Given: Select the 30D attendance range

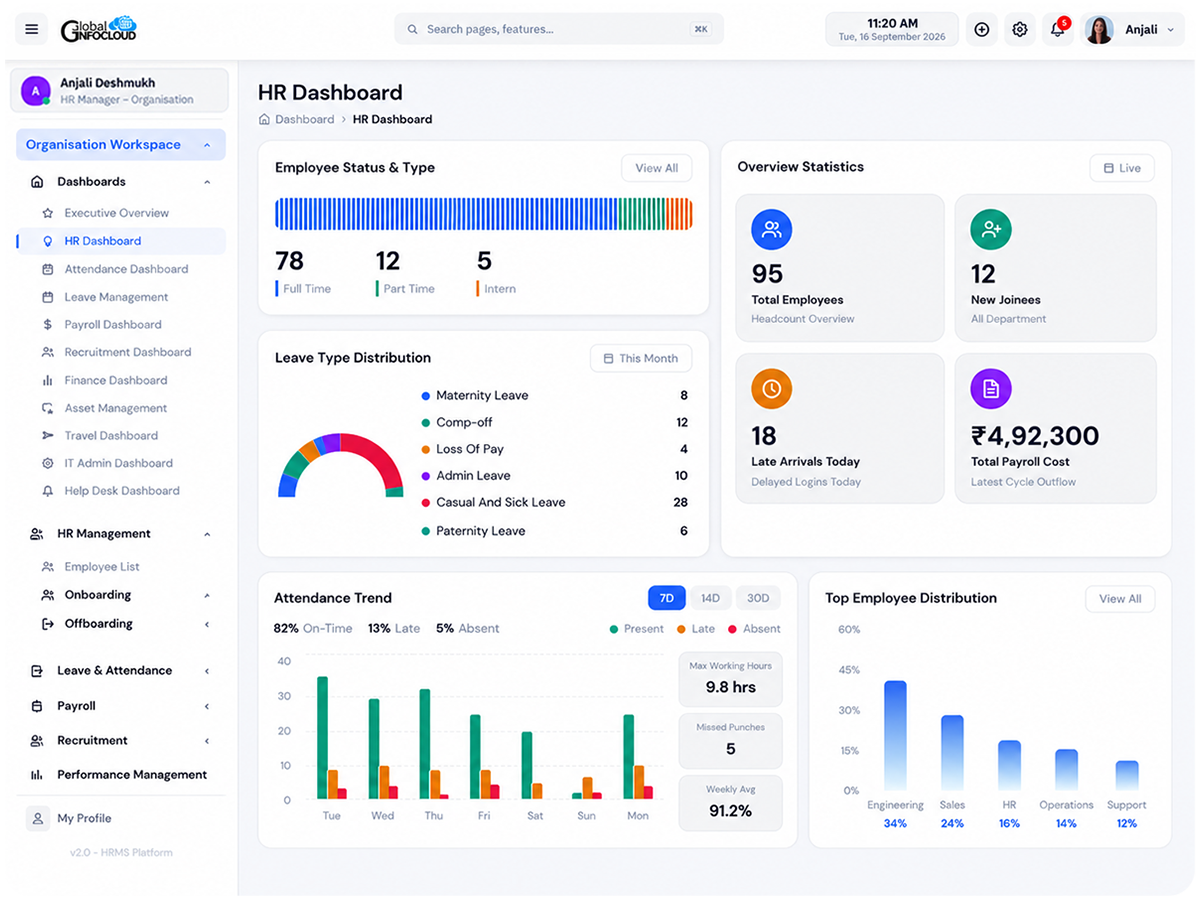Looking at the screenshot, I should click(758, 598).
